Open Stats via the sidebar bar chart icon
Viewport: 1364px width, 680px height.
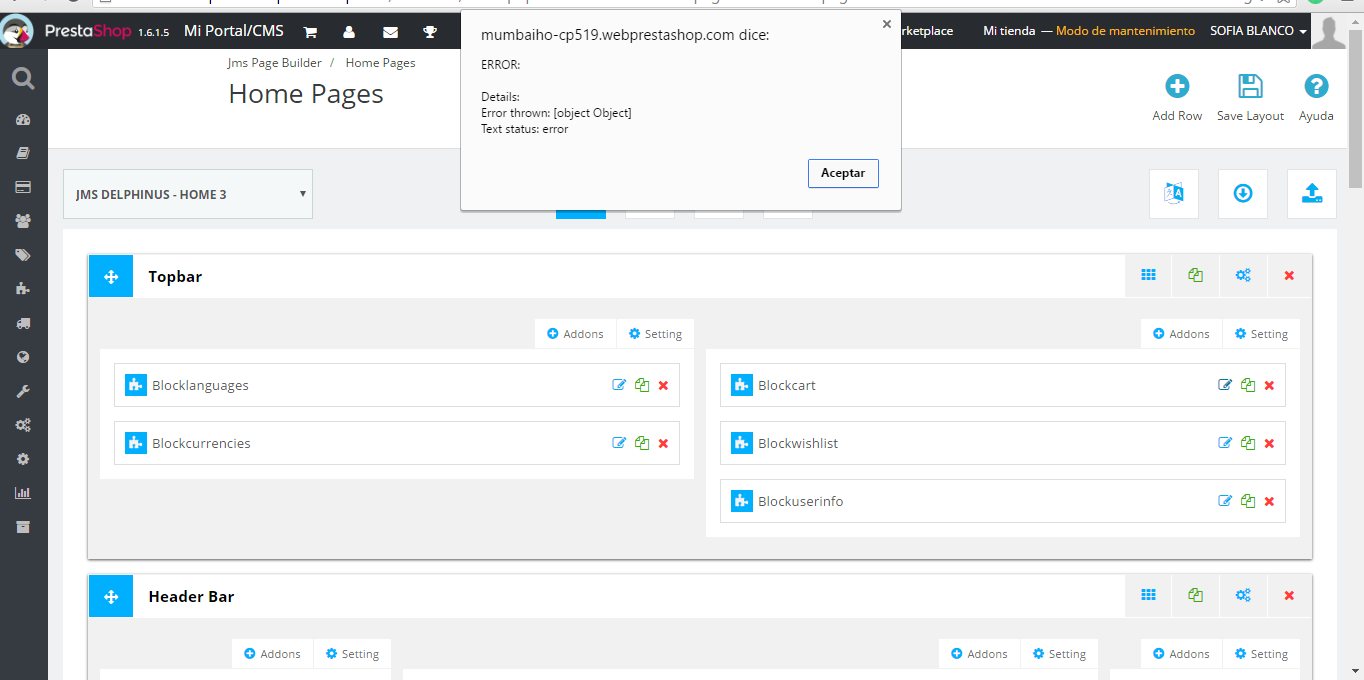click(x=23, y=493)
